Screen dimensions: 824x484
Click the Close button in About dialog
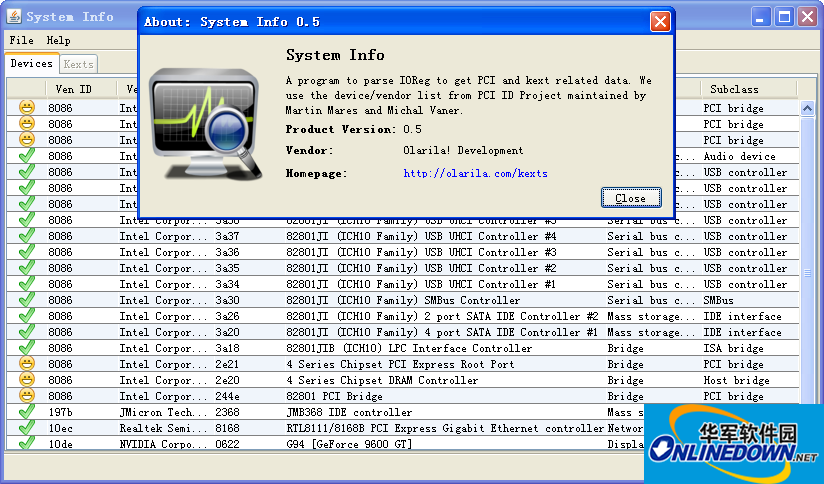(631, 198)
